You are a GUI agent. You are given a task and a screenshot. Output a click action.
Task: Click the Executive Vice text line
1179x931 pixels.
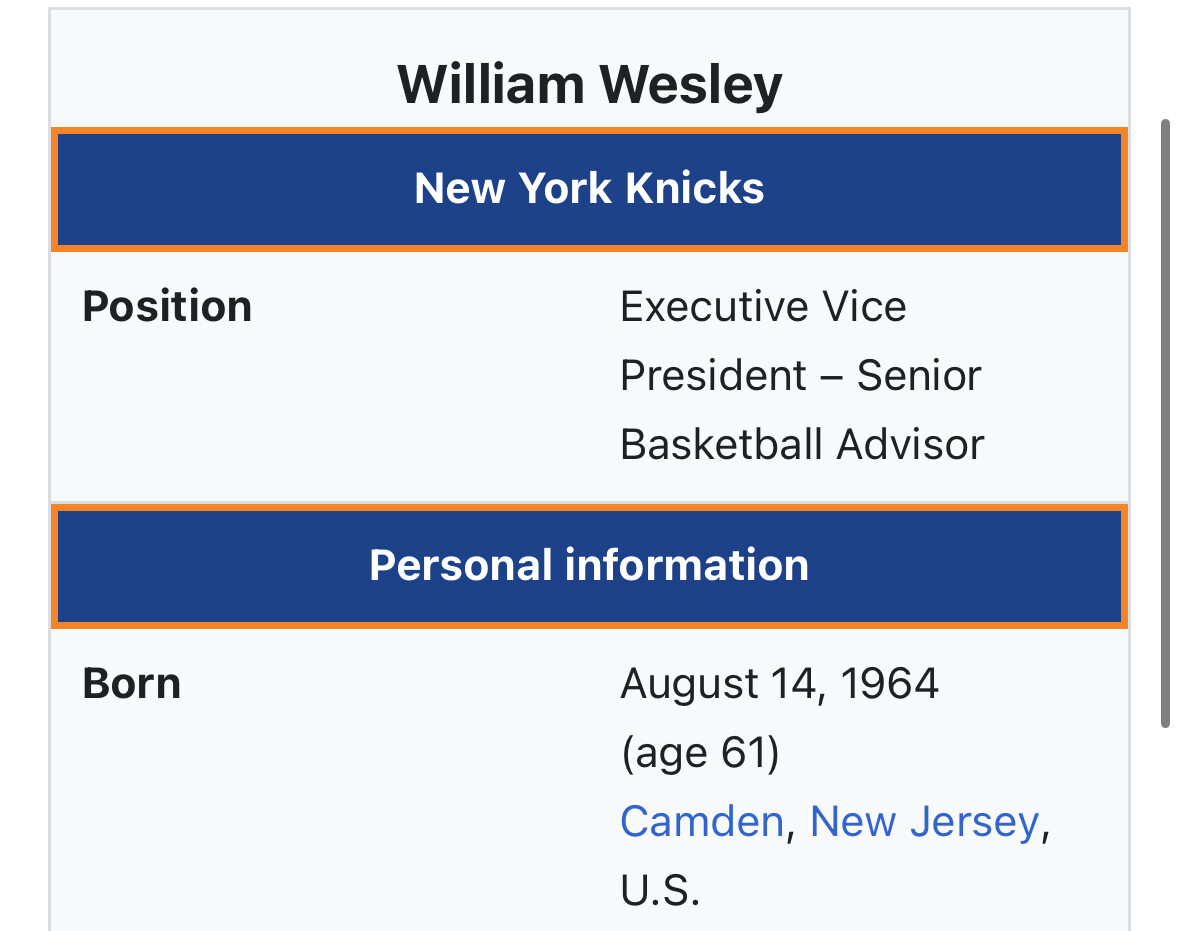point(763,307)
